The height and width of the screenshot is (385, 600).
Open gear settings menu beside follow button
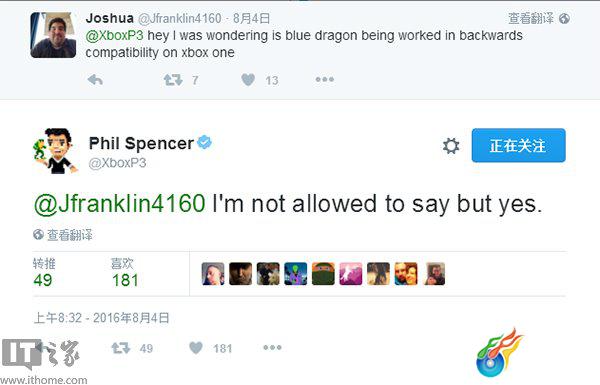coord(451,146)
